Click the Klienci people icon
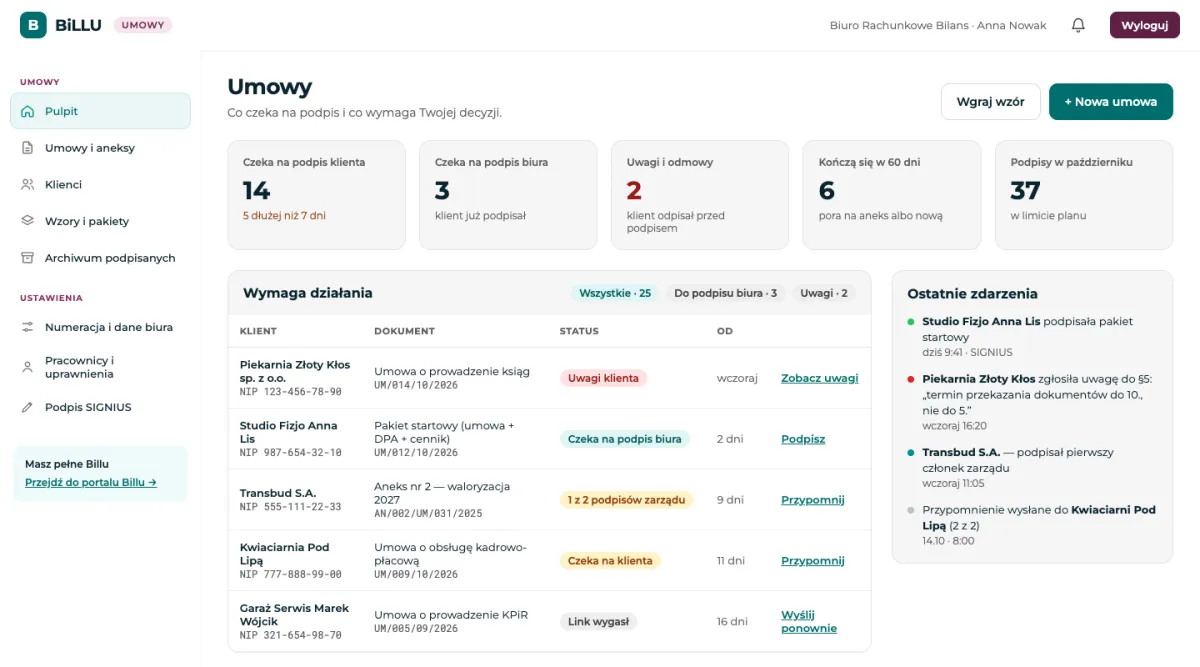 tap(27, 185)
